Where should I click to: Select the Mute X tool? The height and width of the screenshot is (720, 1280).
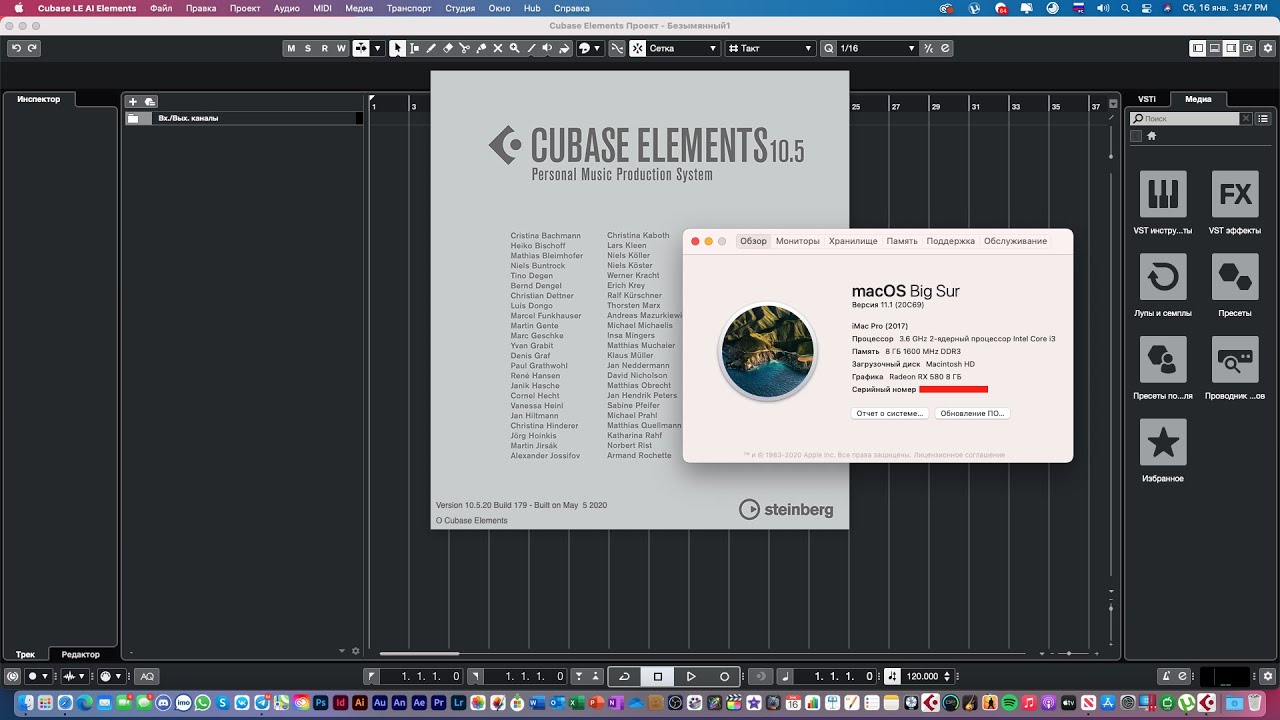tap(498, 48)
